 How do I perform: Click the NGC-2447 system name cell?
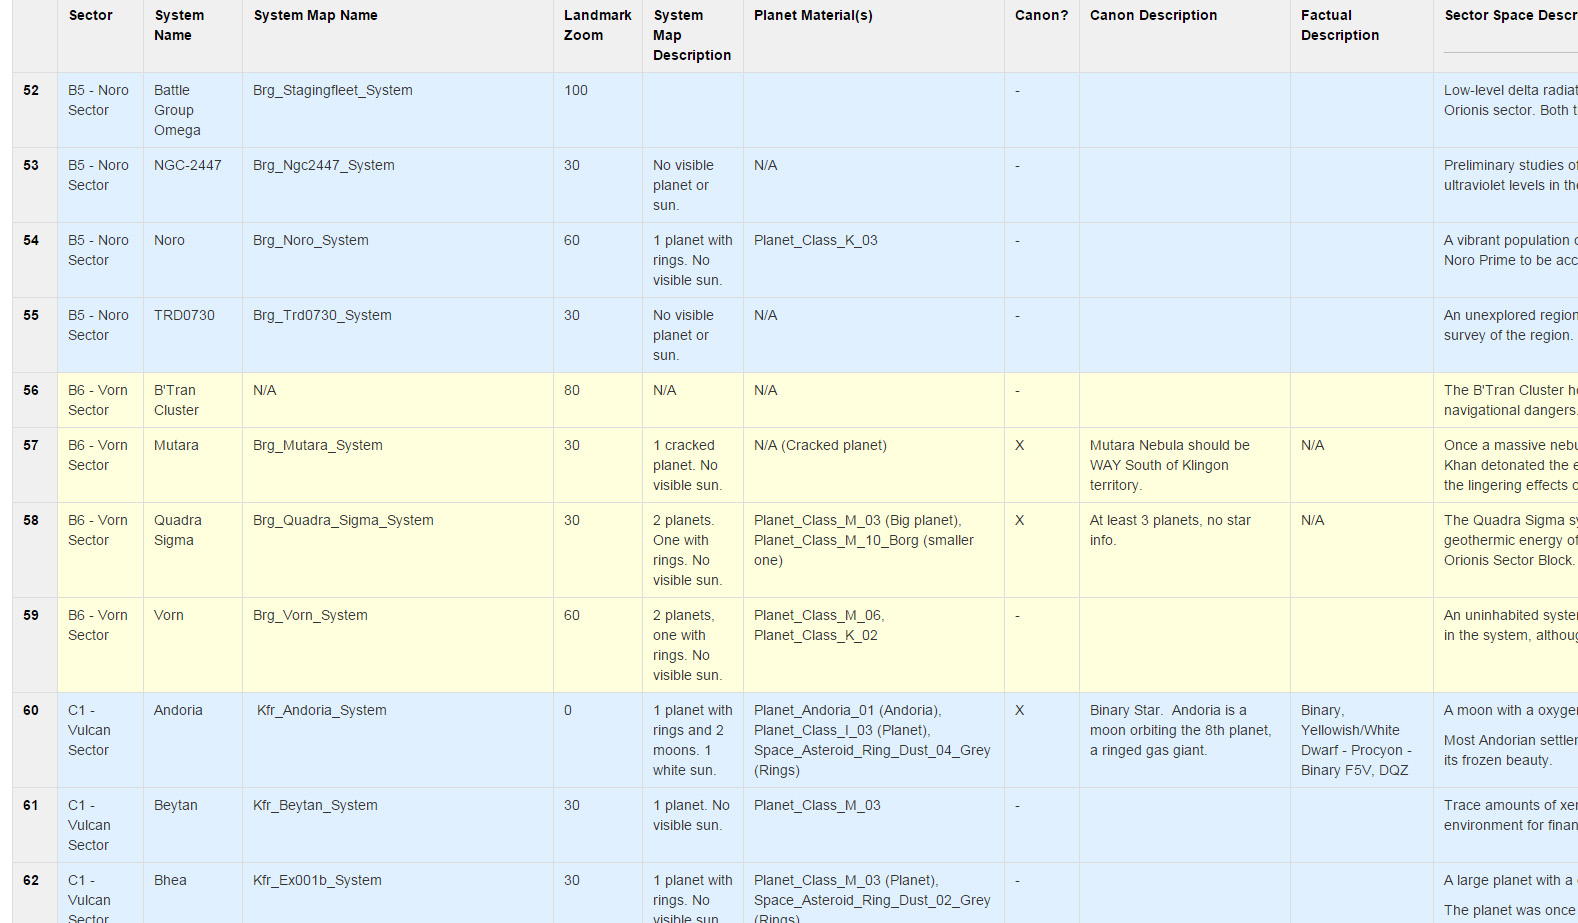click(193, 185)
